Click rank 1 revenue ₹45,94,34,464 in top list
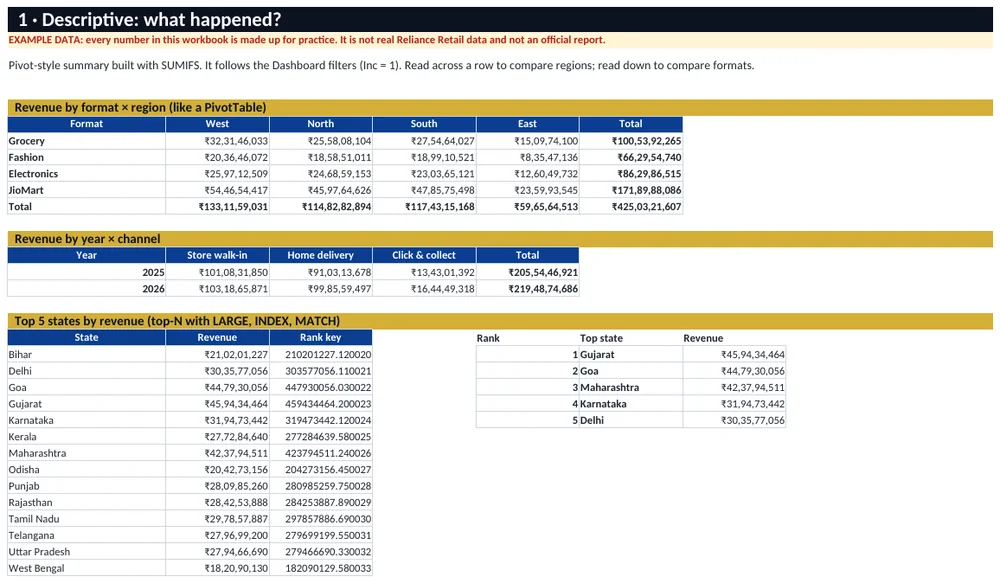Viewport: 1000px width, 583px height. click(734, 355)
